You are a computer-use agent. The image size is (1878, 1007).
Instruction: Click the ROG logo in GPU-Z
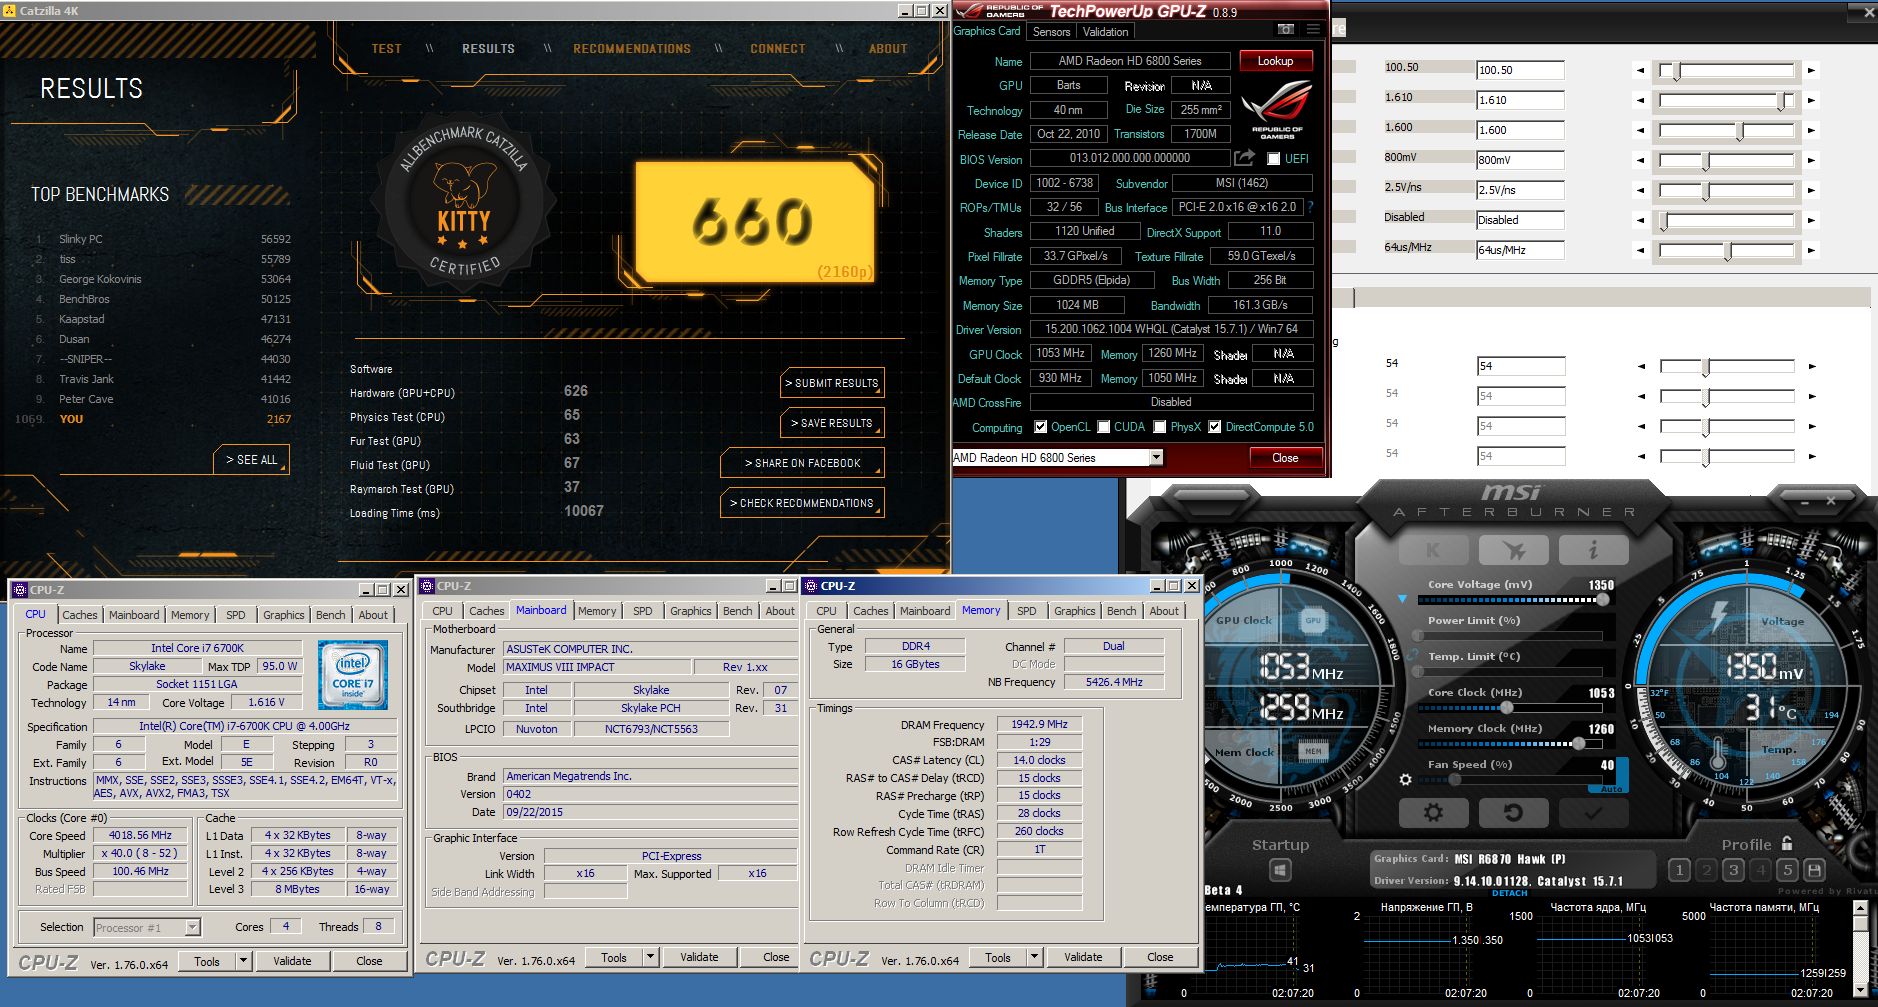1277,111
